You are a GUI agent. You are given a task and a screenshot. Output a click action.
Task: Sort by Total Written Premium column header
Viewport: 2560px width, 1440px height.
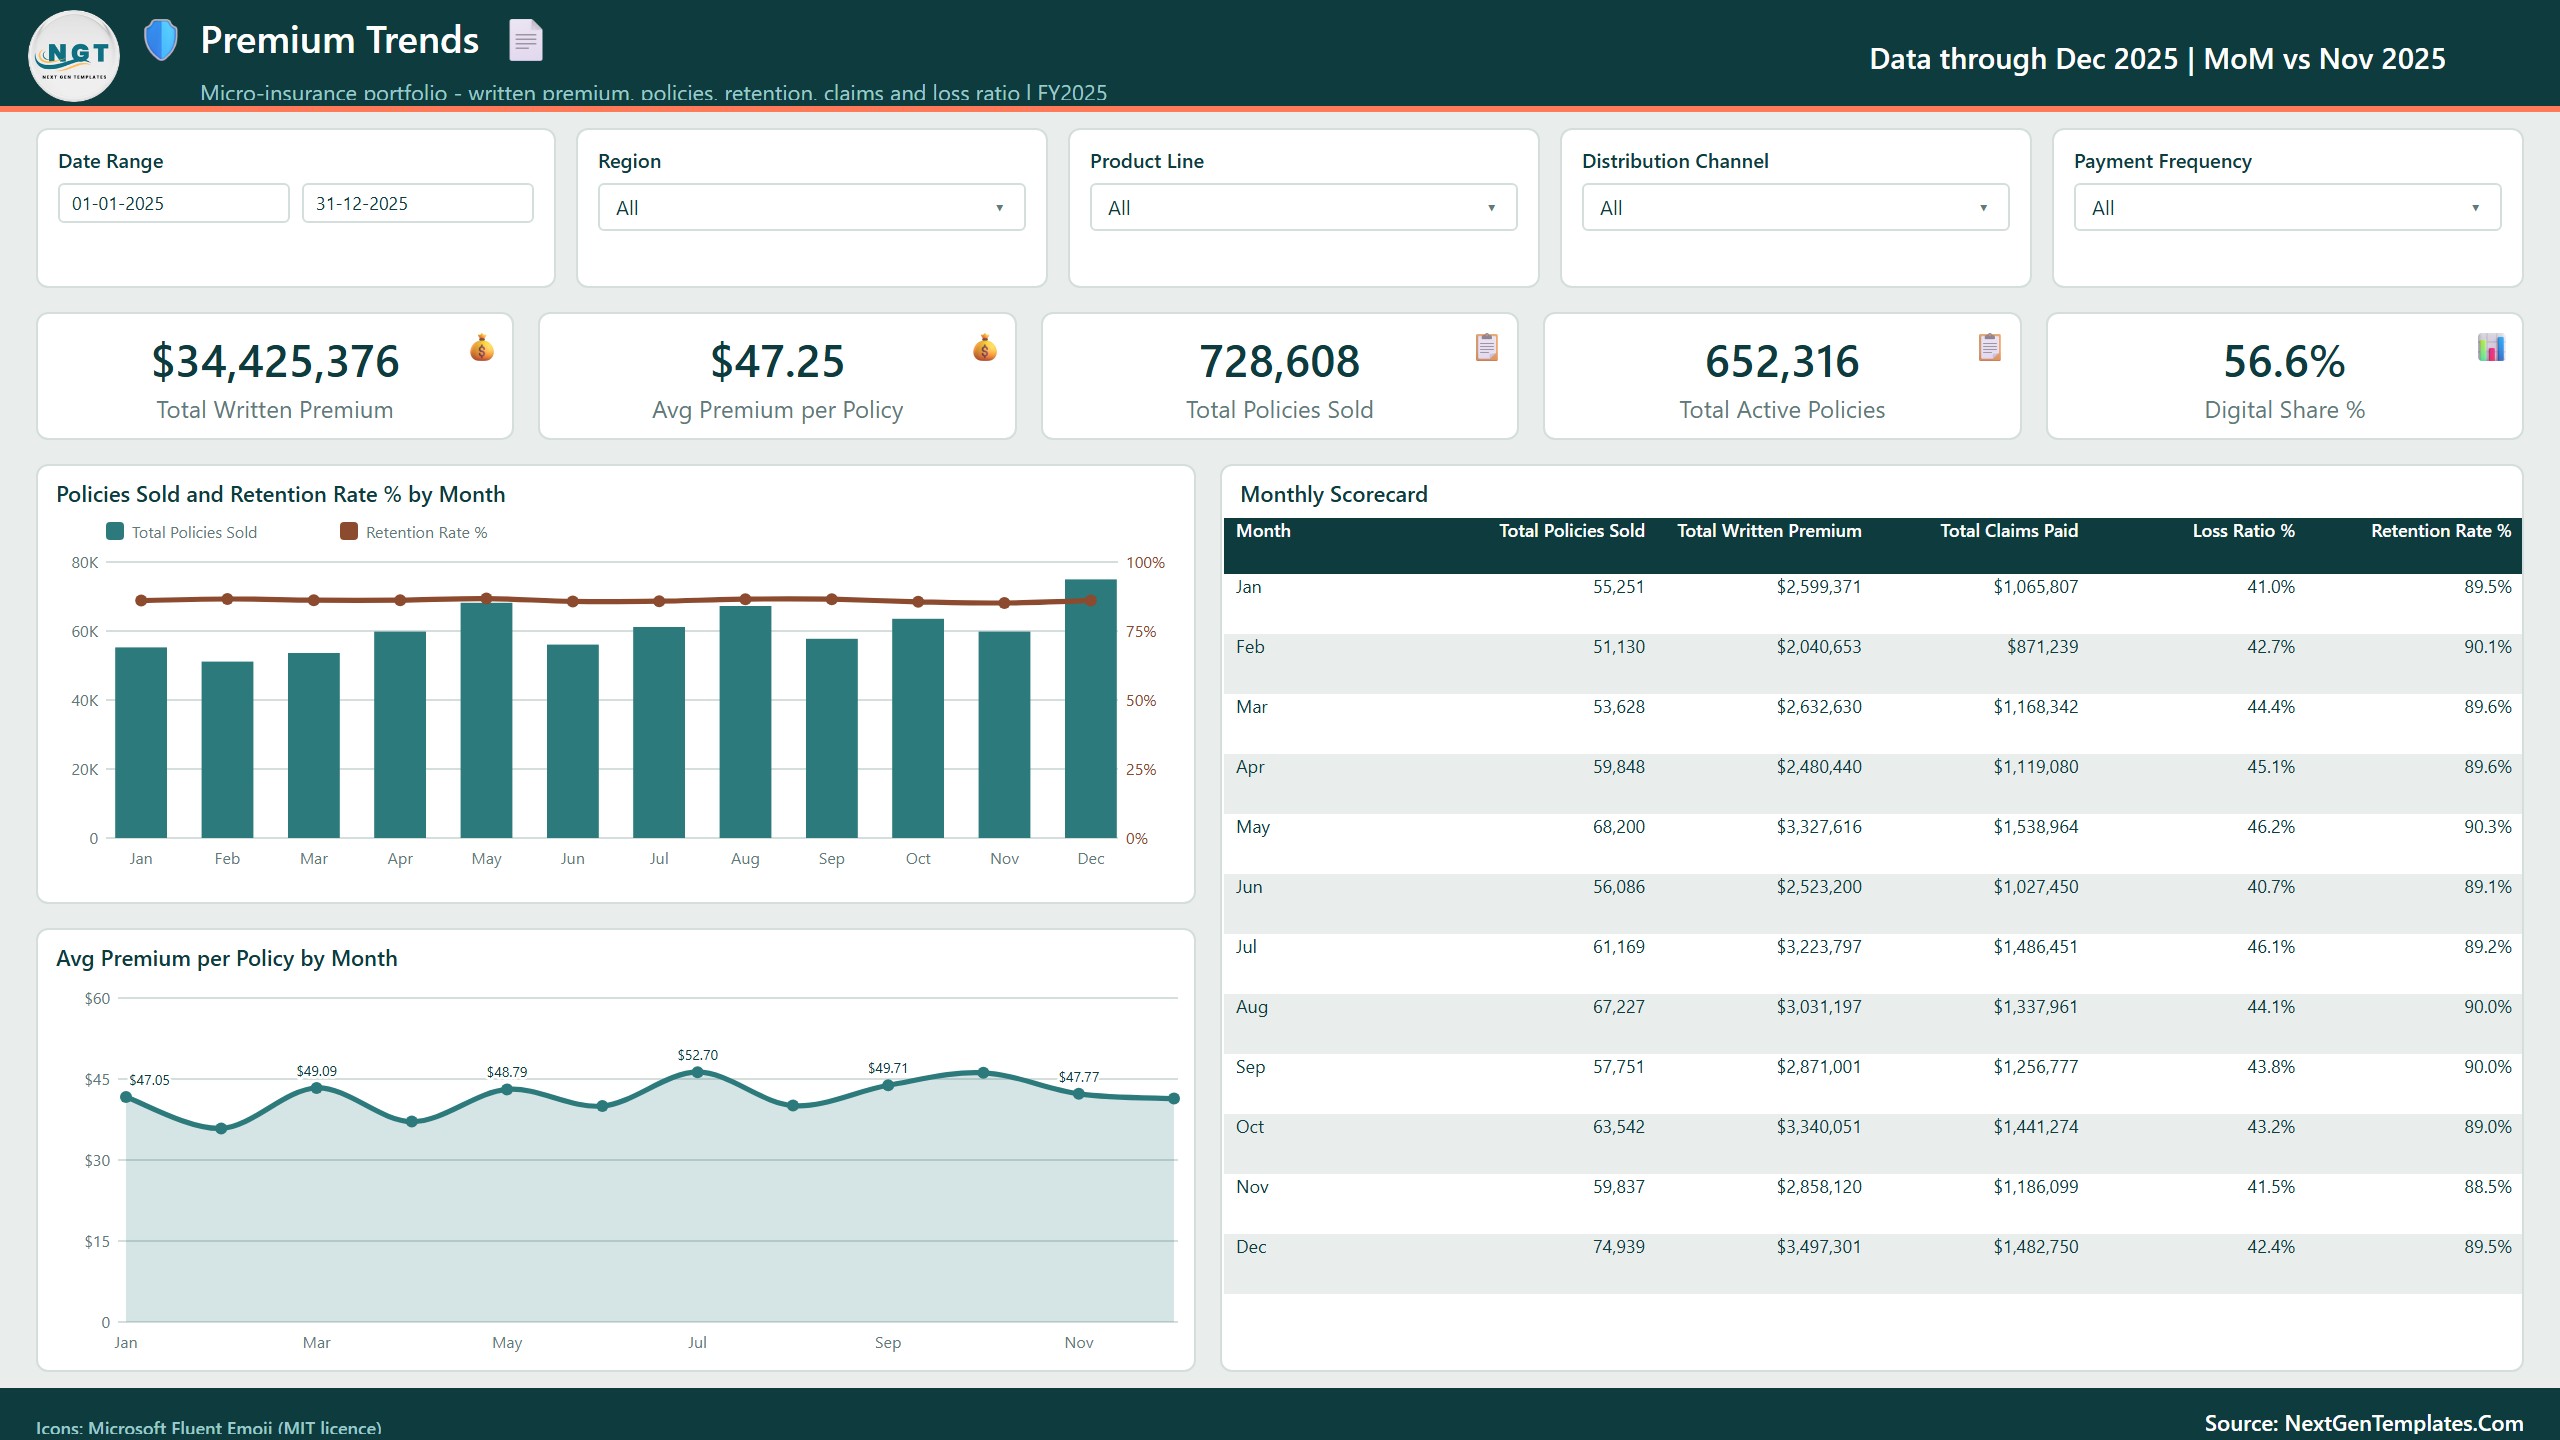1769,531
